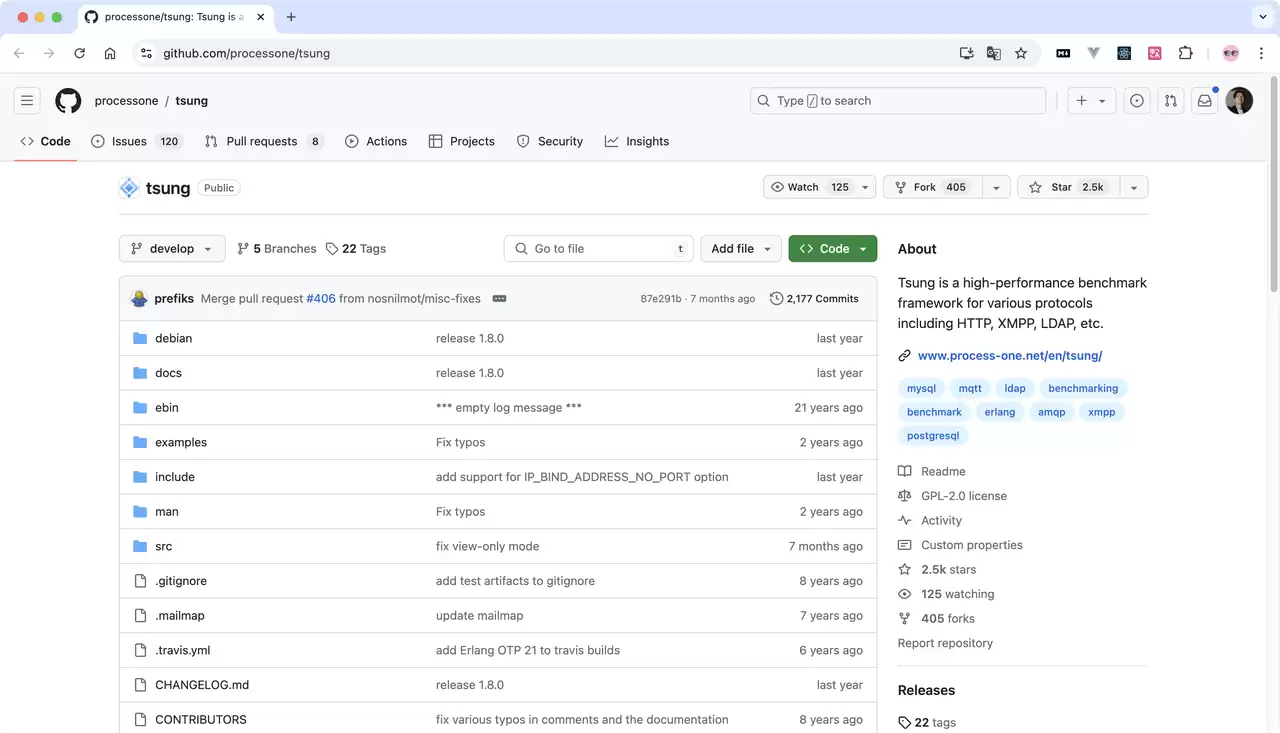Expand the Fork options caret

point(996,187)
